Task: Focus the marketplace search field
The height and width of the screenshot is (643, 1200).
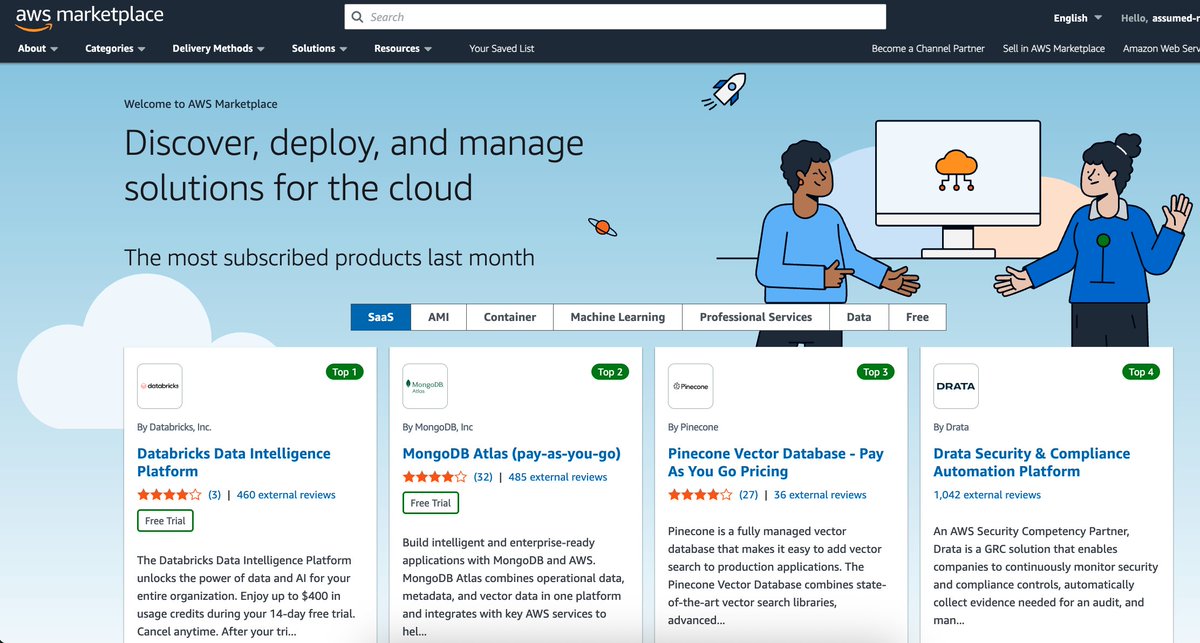Action: click(x=615, y=17)
